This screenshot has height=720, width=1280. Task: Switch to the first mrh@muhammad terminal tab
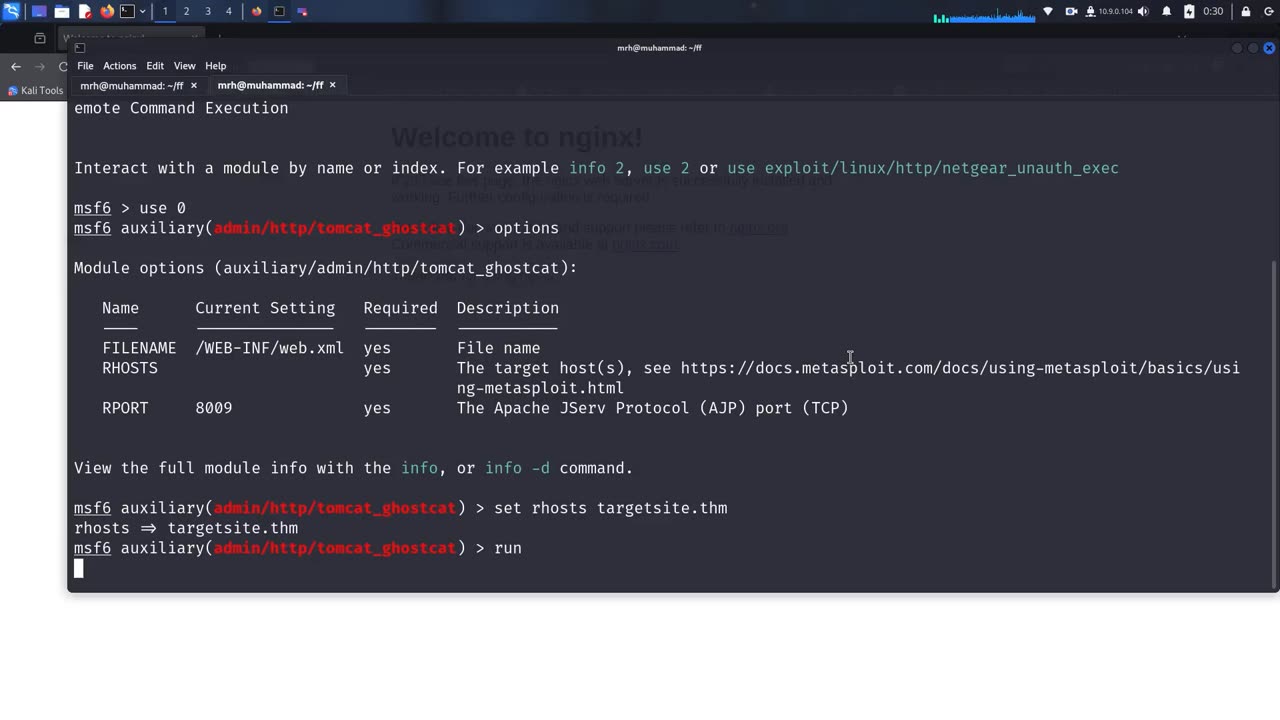(131, 85)
